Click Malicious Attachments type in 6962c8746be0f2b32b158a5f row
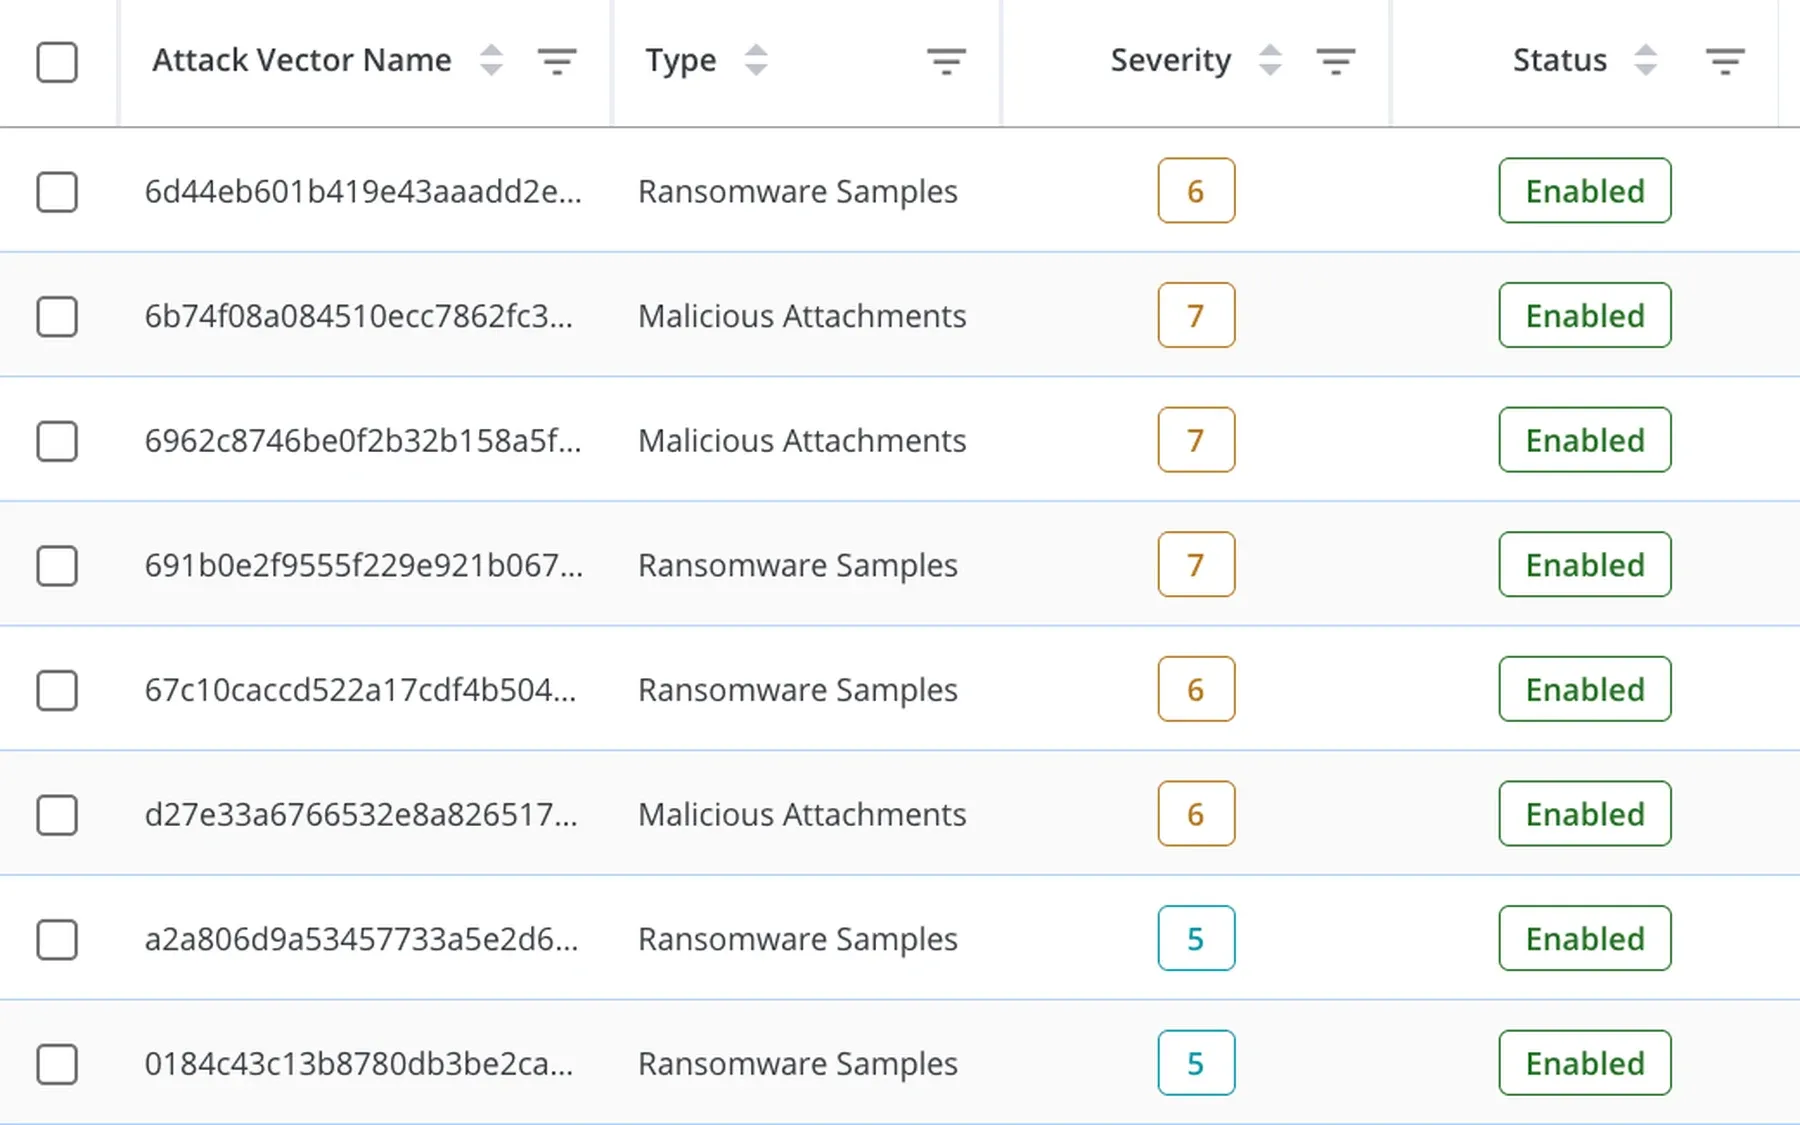This screenshot has width=1800, height=1125. click(802, 440)
